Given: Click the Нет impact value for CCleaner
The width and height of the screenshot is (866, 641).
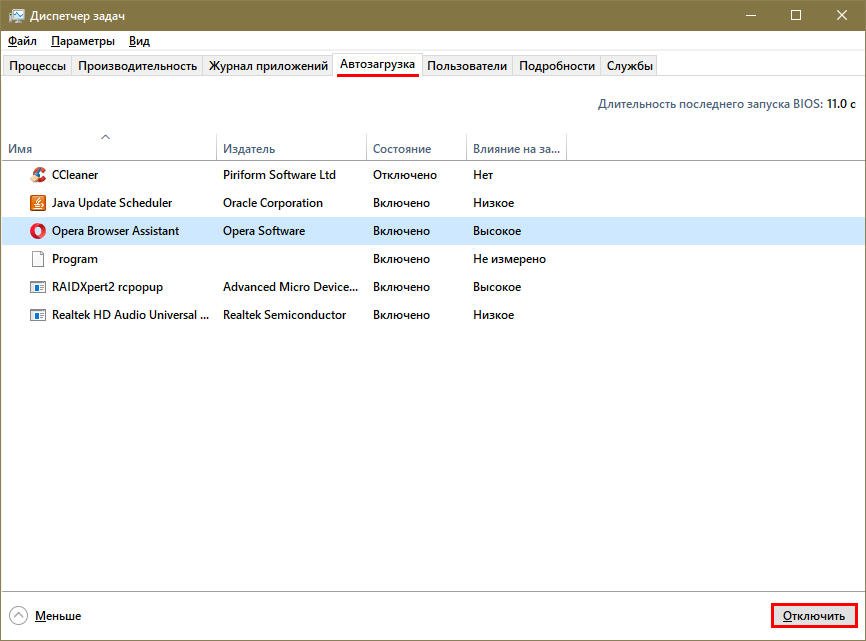Looking at the screenshot, I should (x=483, y=175).
